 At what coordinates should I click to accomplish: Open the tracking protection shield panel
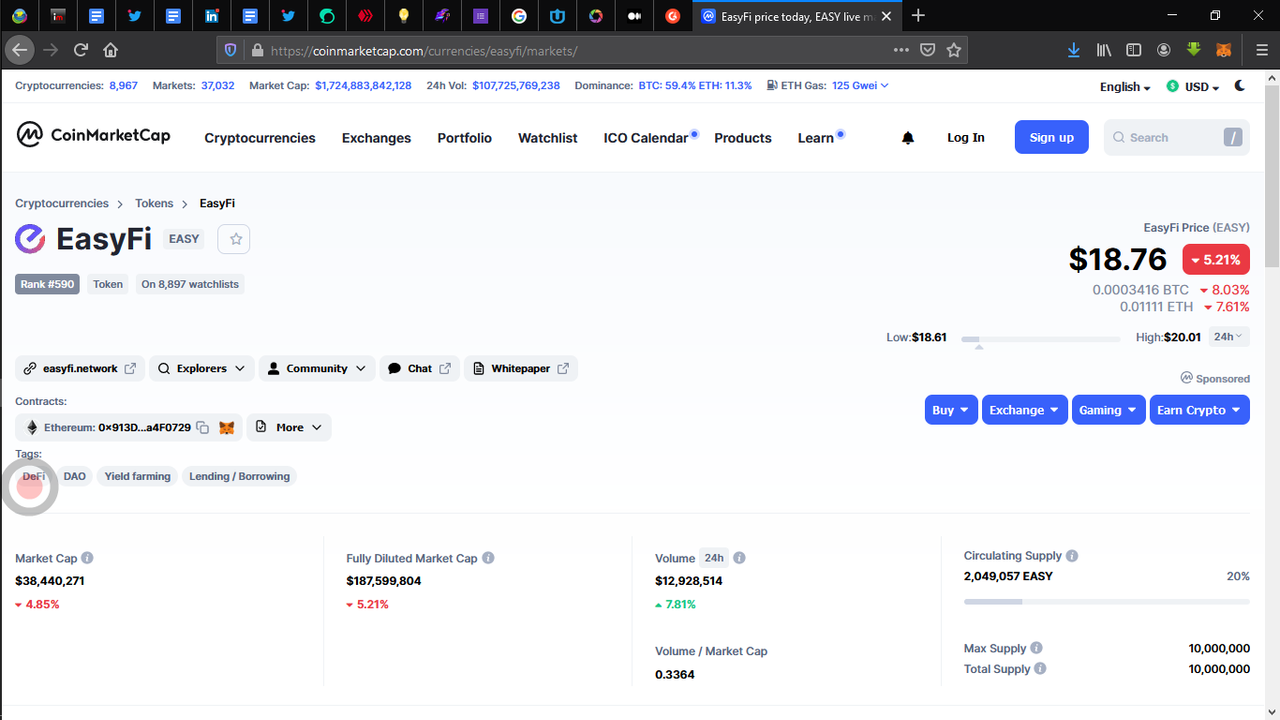tap(231, 50)
